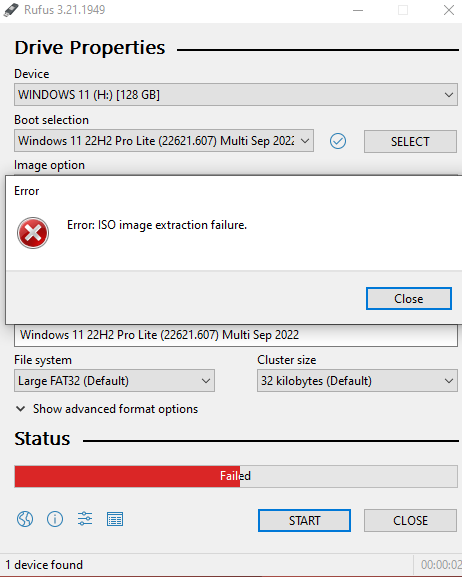This screenshot has height=577, width=462.
Task: Click the ISO checksum checkmark icon
Action: click(338, 141)
